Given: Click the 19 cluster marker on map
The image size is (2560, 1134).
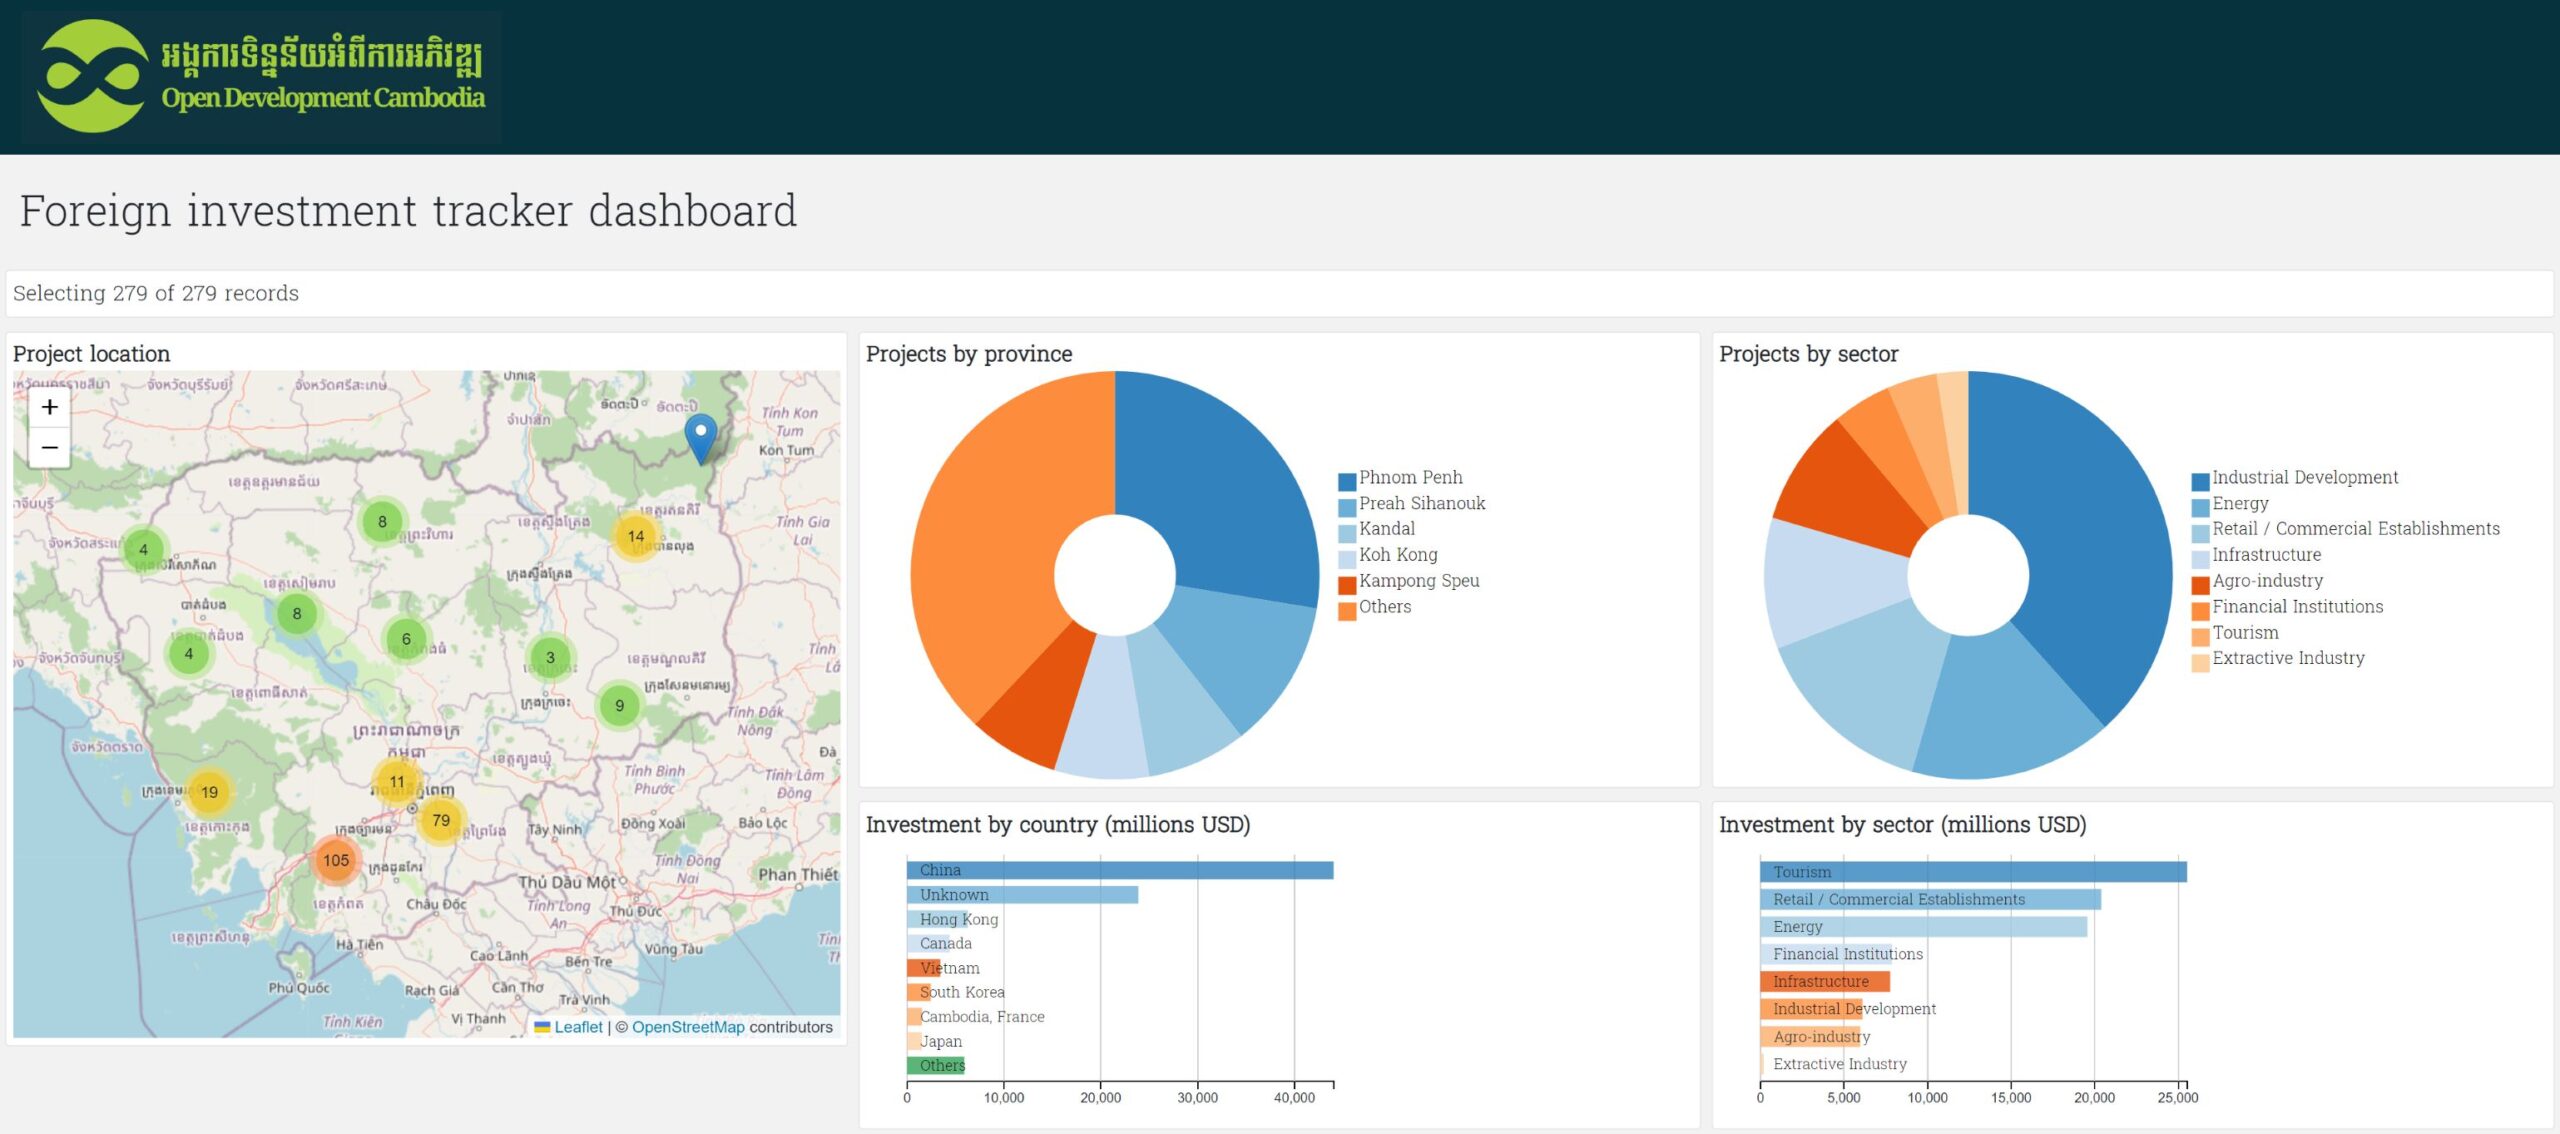Looking at the screenshot, I should coord(209,792).
